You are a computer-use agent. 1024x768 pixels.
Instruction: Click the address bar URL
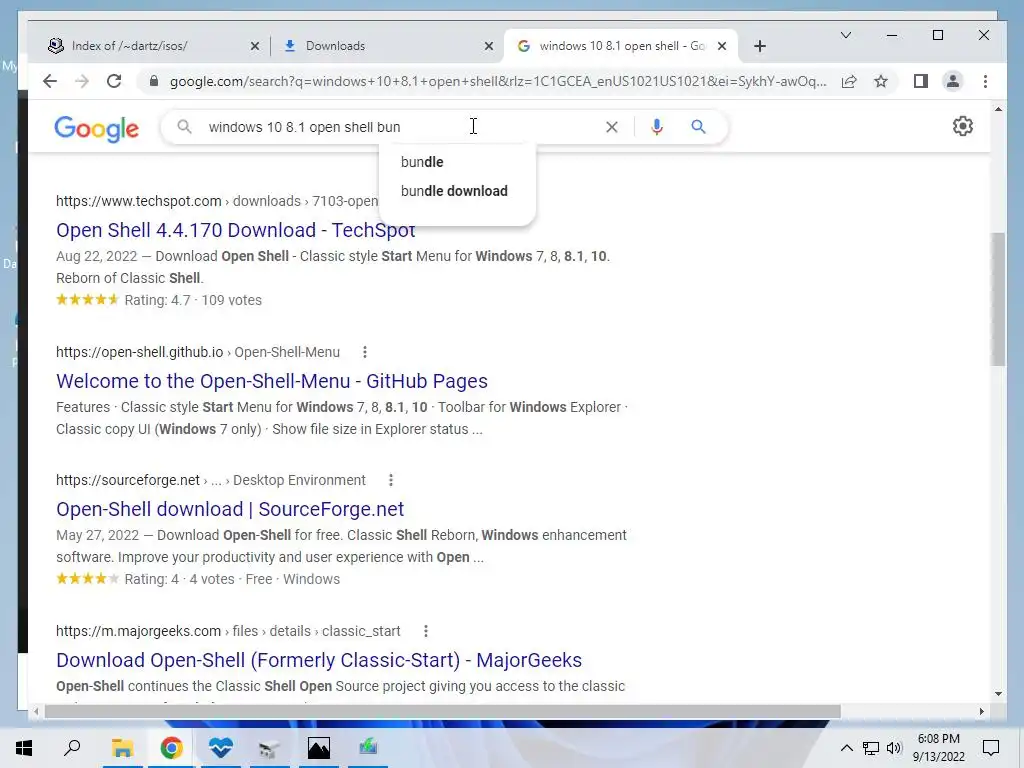pos(498,81)
